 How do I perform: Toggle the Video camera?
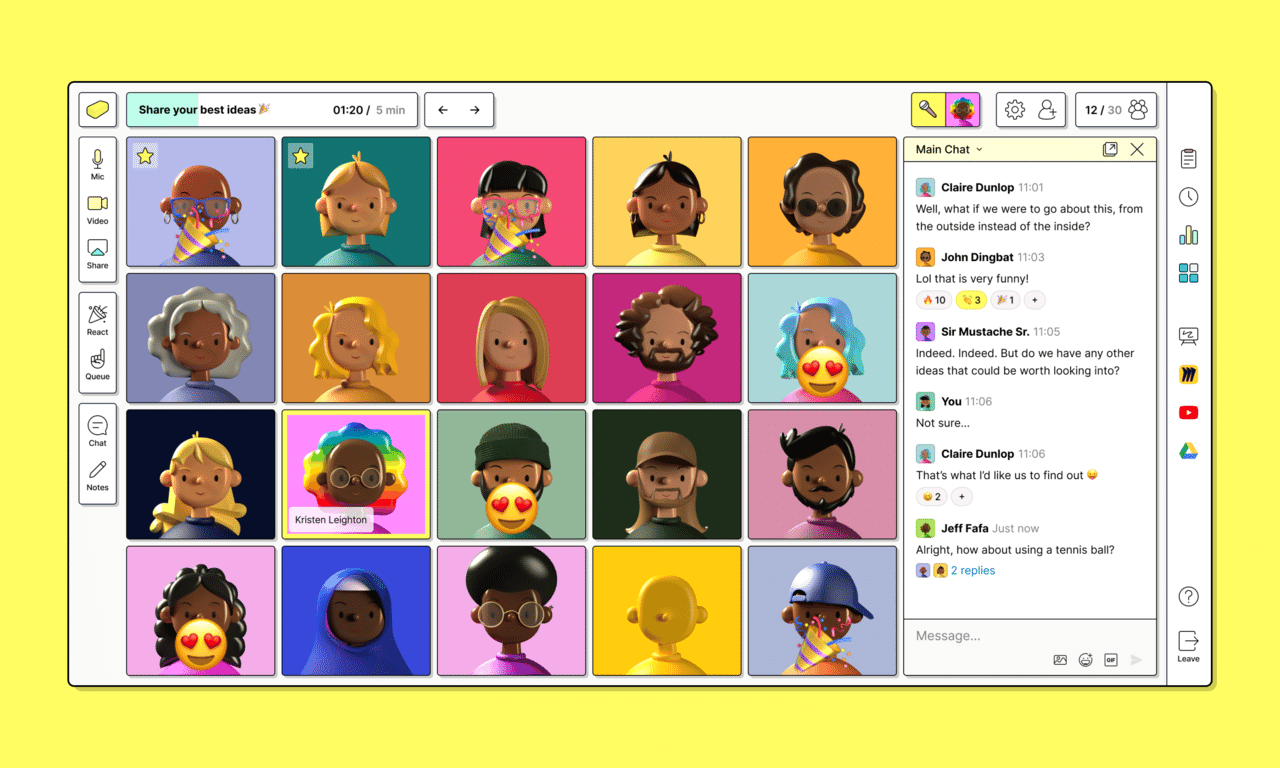(97, 208)
